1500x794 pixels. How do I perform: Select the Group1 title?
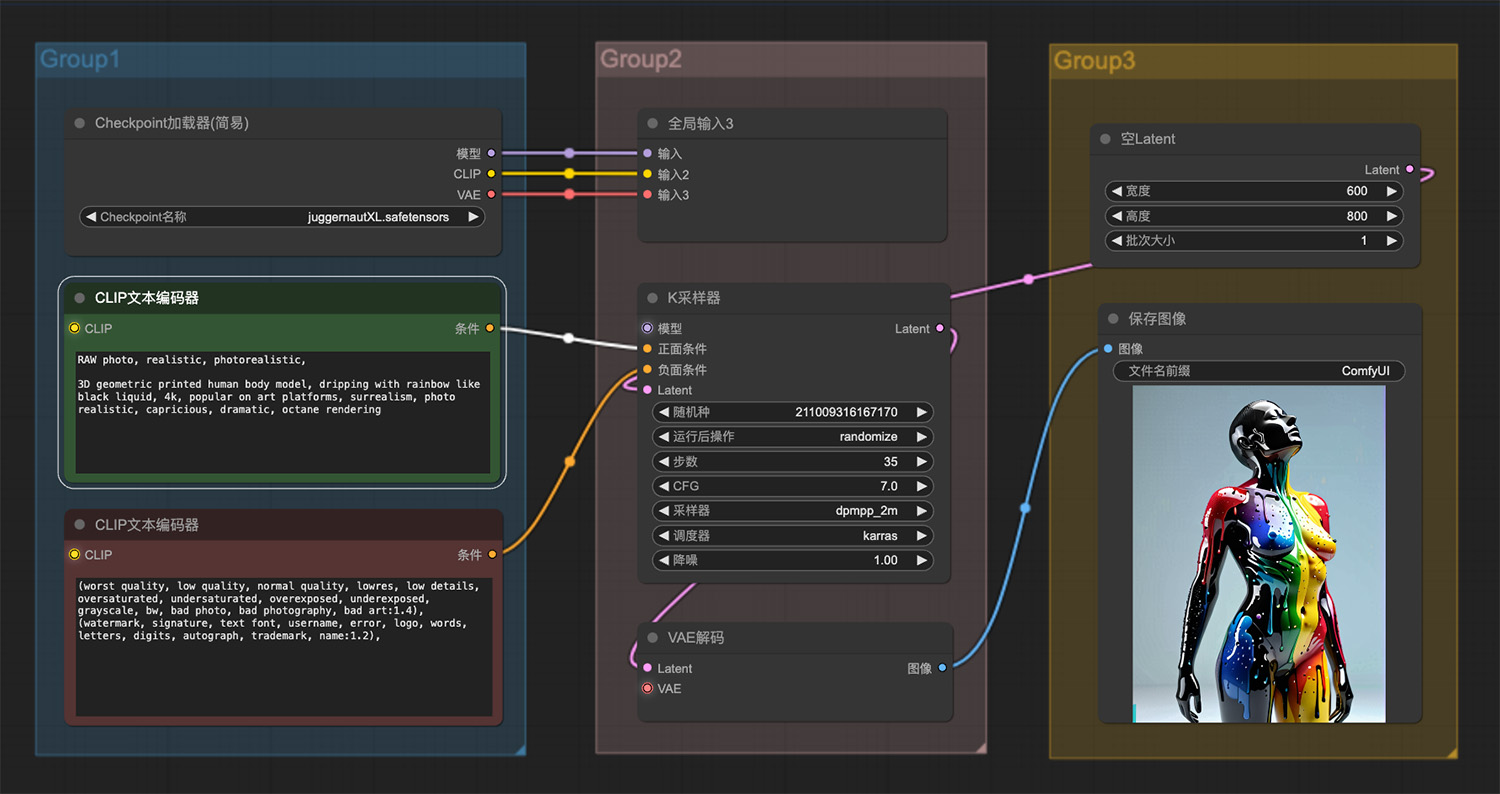[x=80, y=60]
